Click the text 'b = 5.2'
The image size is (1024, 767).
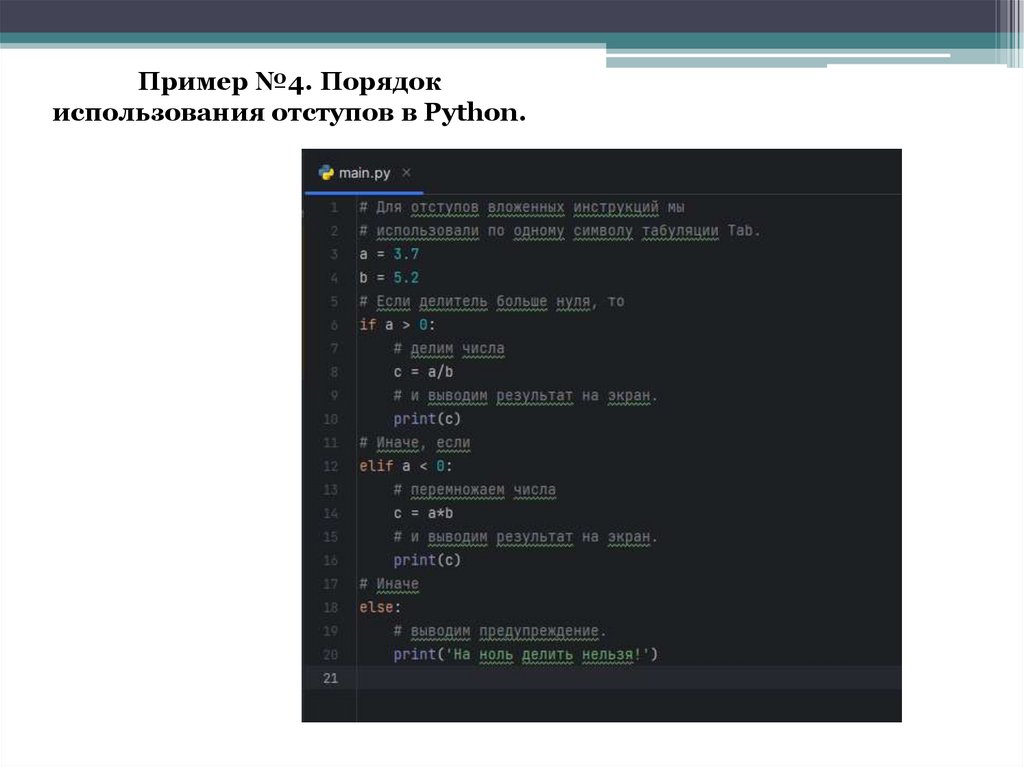389,278
